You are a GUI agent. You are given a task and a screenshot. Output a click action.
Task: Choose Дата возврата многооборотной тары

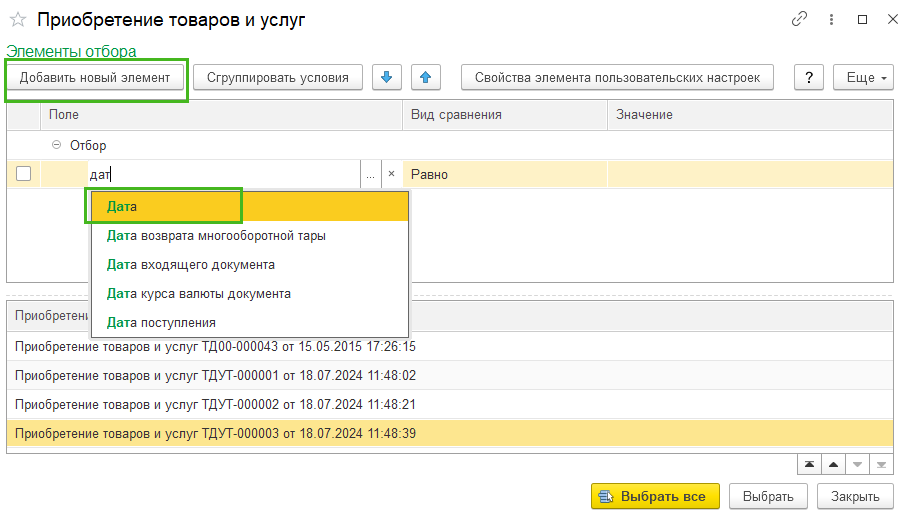click(250, 235)
